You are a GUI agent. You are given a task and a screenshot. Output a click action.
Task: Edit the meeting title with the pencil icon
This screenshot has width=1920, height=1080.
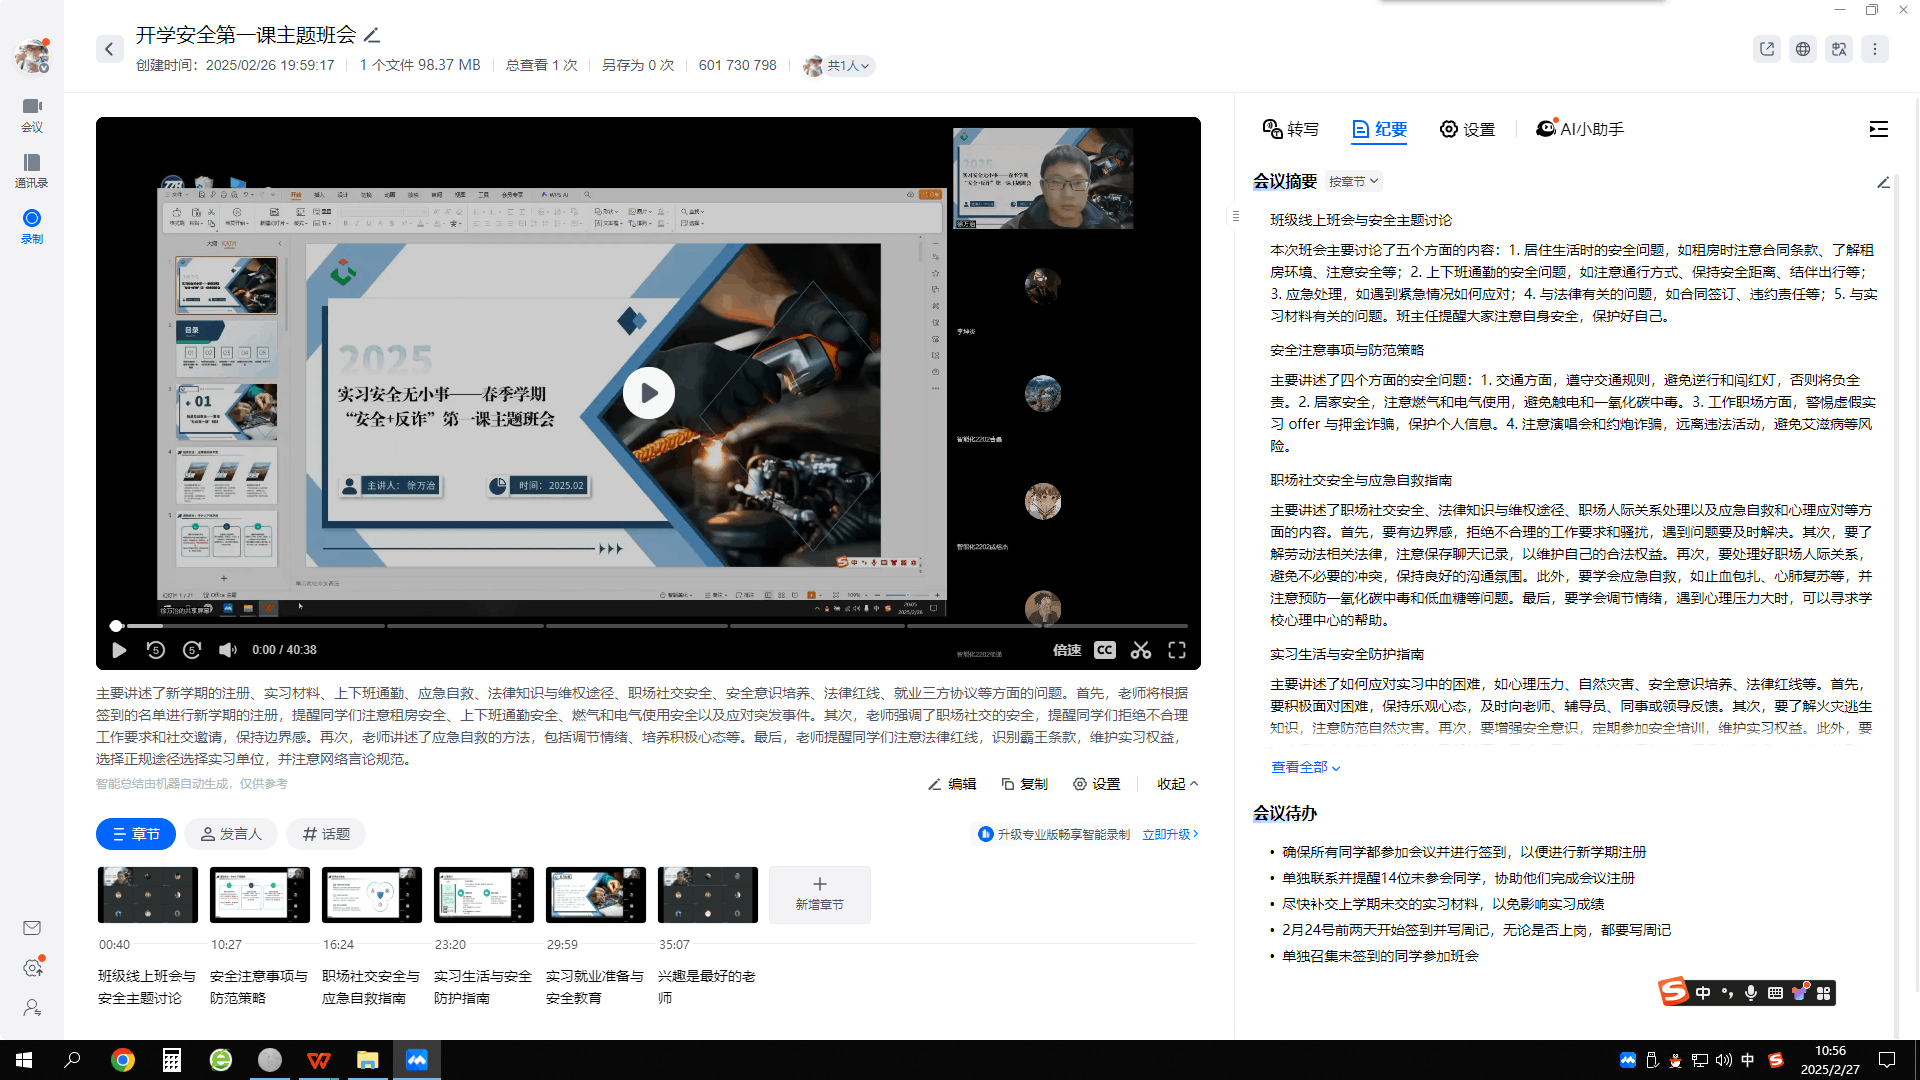372,35
